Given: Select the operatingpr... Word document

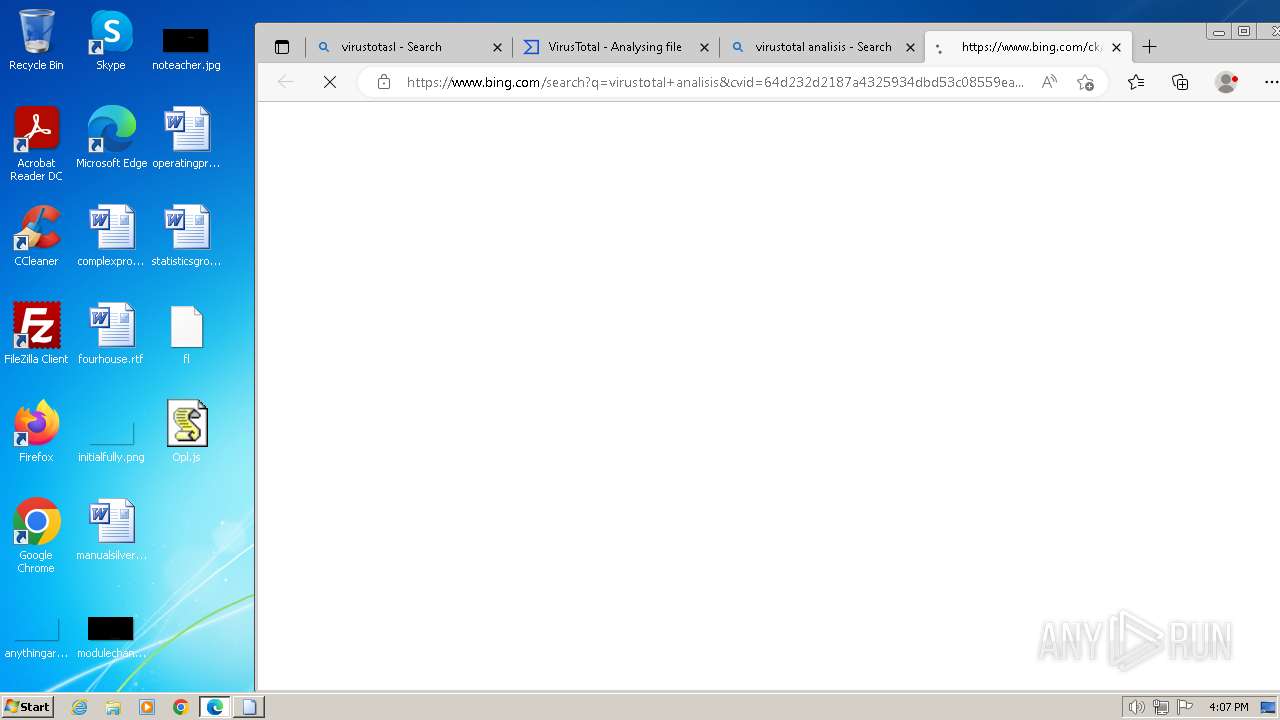Looking at the screenshot, I should click(186, 138).
